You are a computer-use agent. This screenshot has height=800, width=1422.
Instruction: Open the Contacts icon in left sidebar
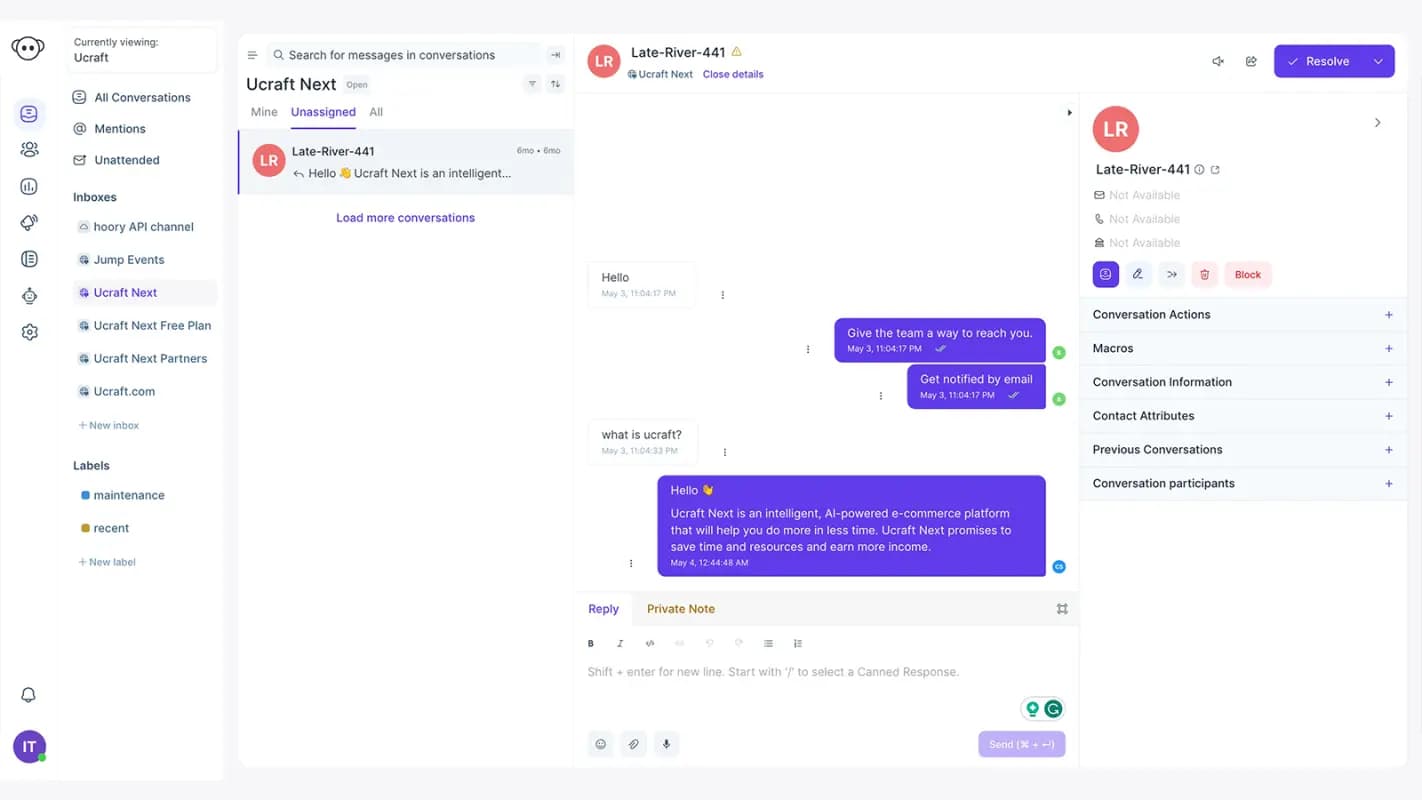(29, 149)
